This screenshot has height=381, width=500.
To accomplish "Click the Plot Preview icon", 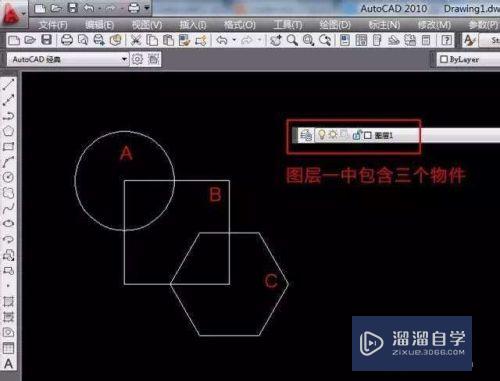I will 83,40.
